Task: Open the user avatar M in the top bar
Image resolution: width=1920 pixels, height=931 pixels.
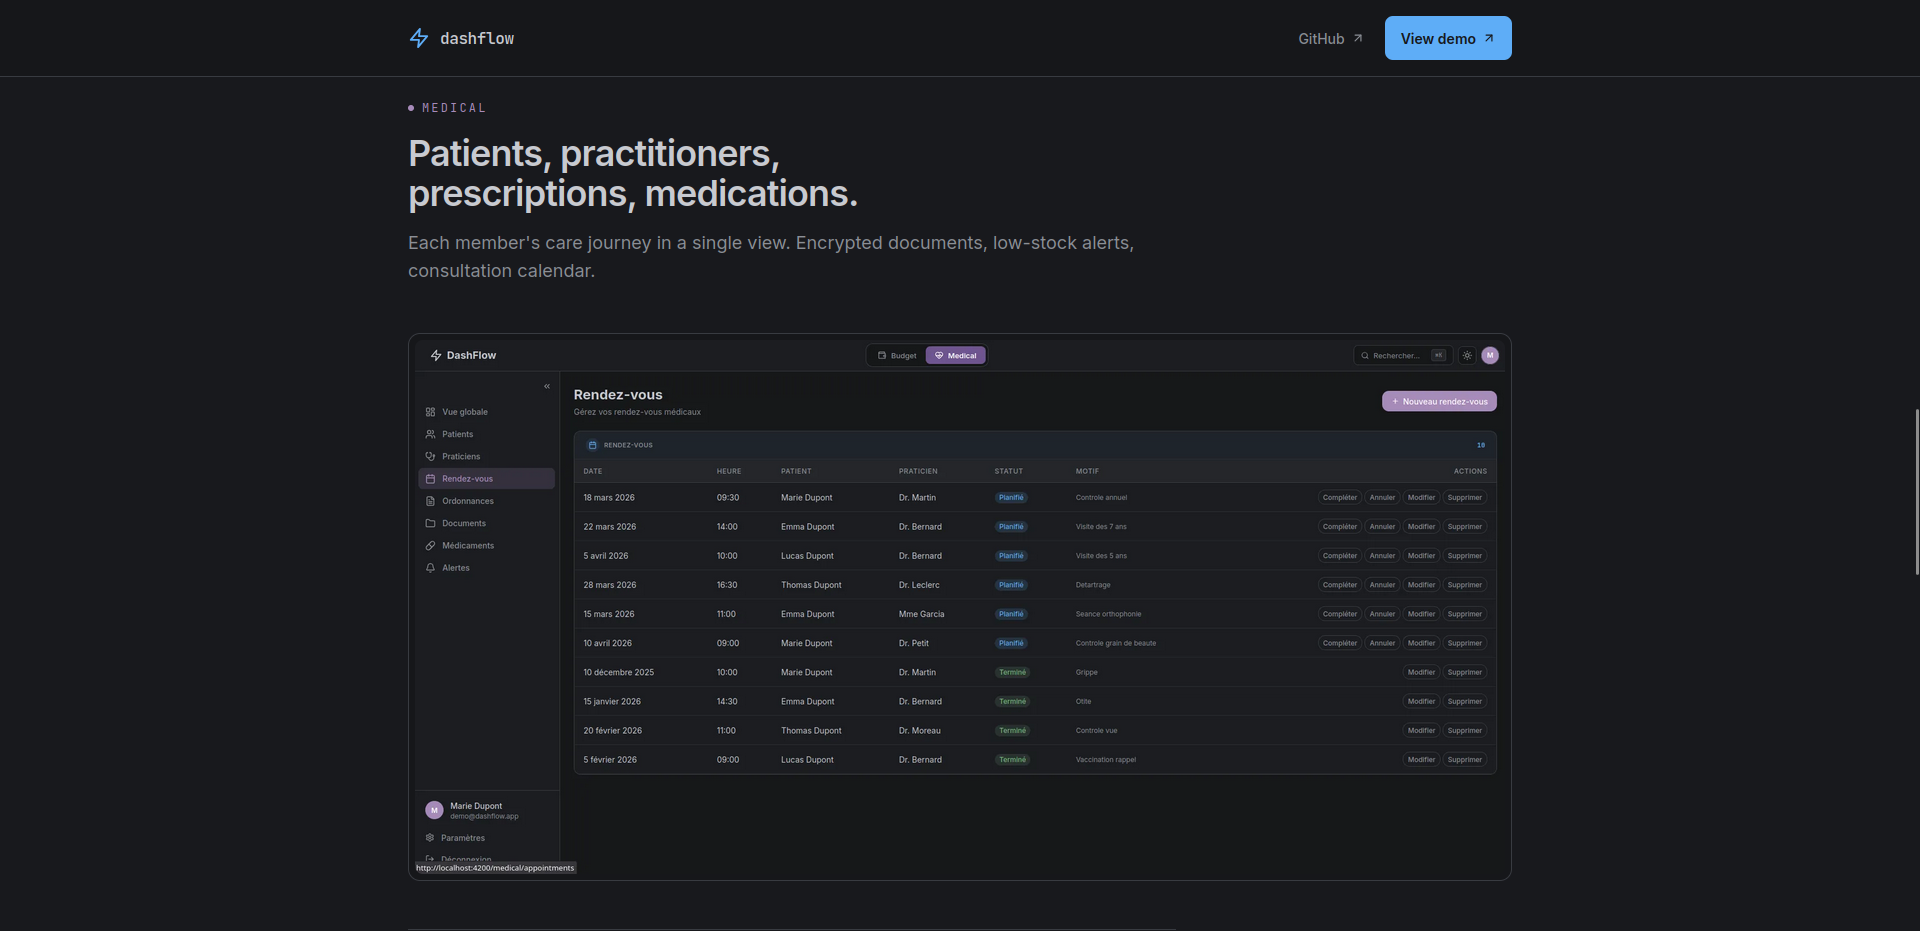Action: tap(1490, 355)
